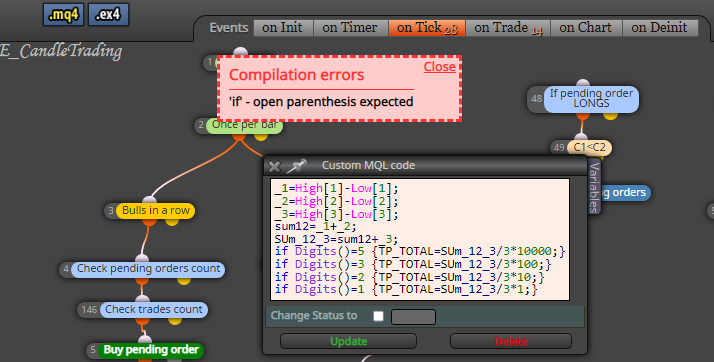Switch to the on Deinit tab
Viewport: 714px width, 362px height.
(x=660, y=28)
